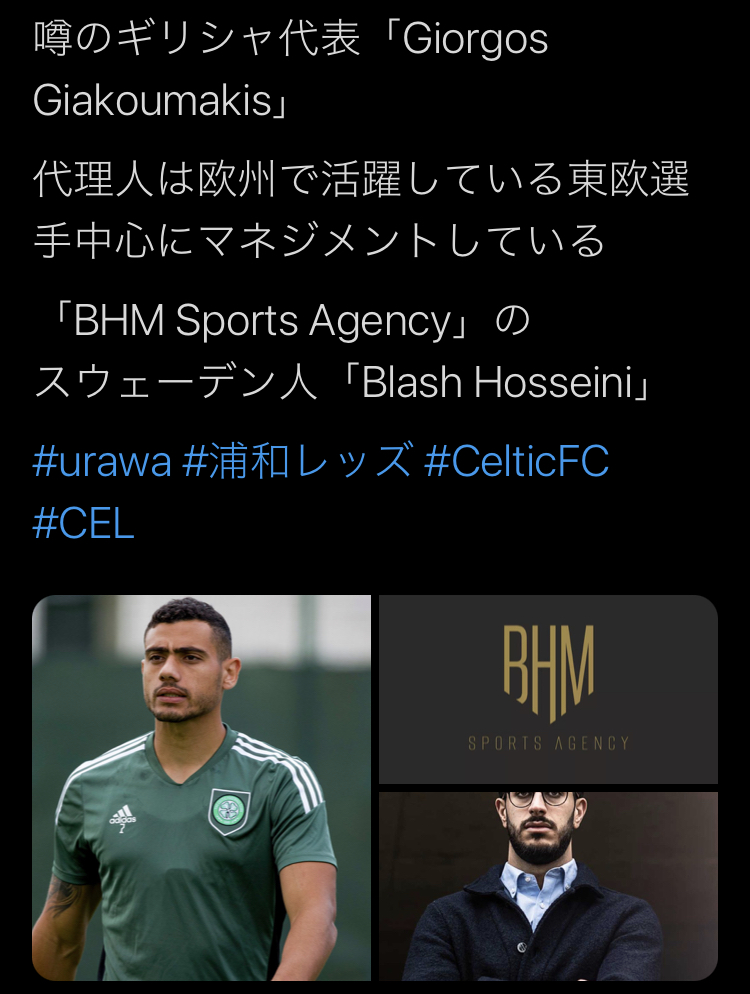750x994 pixels.
Task: Click the name 'Giakoumakis' in the tweet
Action: coord(152,101)
